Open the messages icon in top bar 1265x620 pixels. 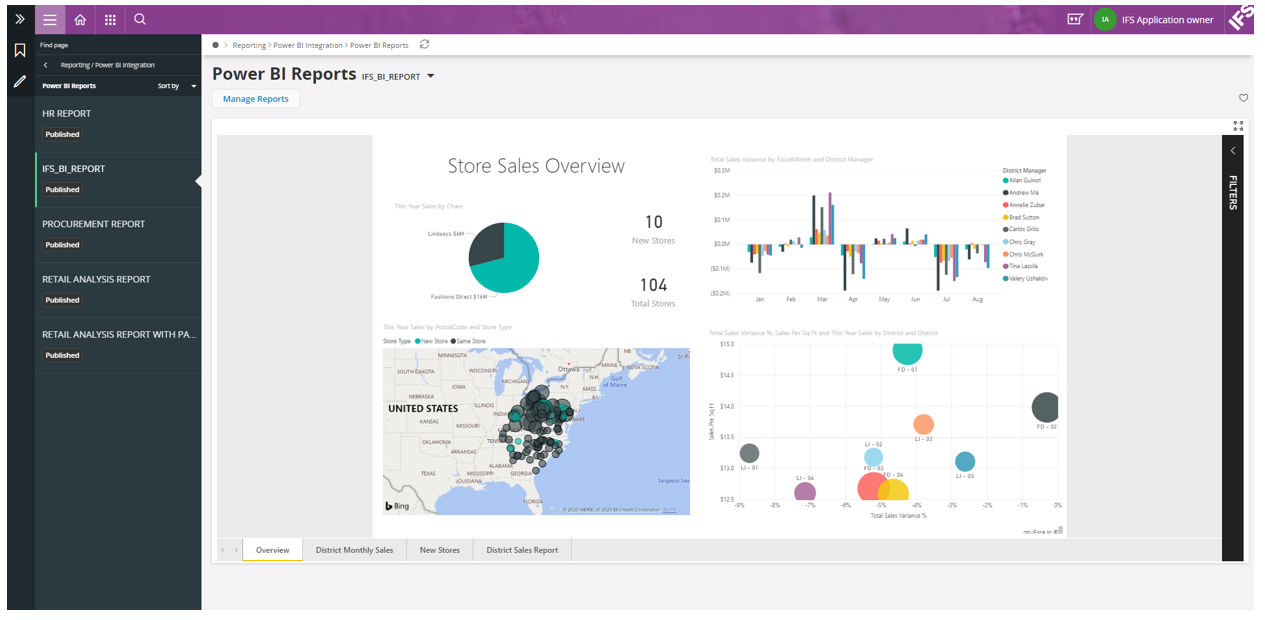(1075, 19)
